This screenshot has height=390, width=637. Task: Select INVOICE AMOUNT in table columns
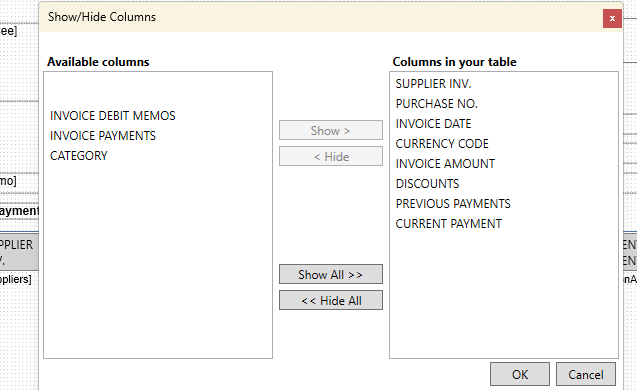tap(445, 163)
